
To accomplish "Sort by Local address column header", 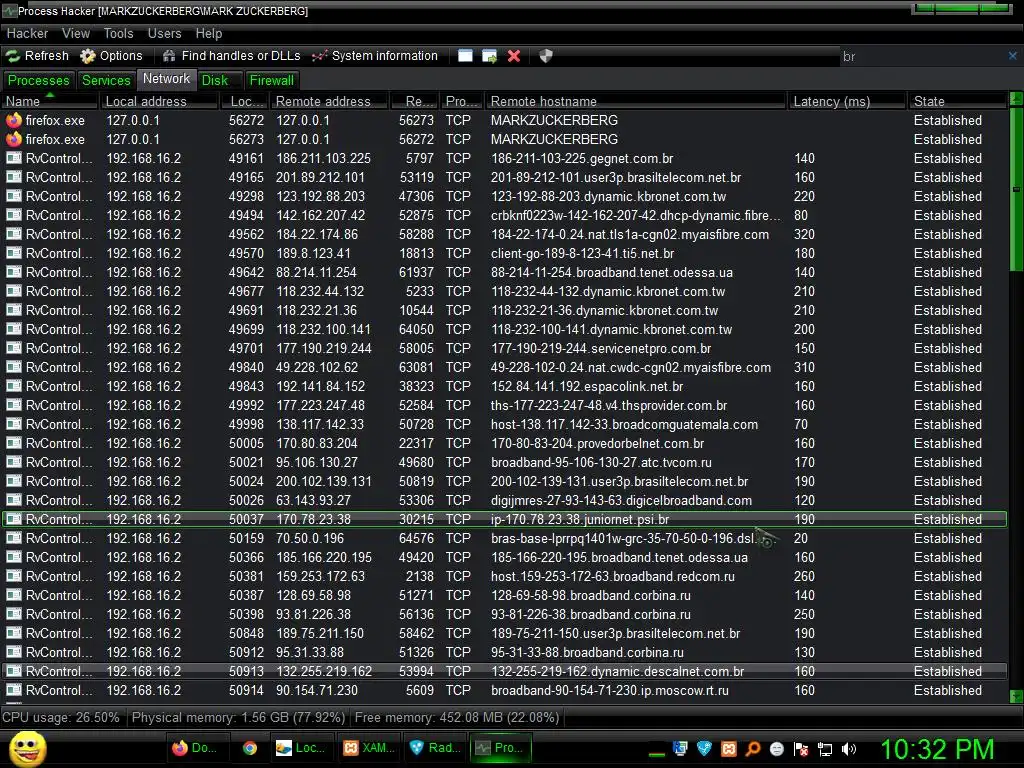I will pyautogui.click(x=159, y=101).
